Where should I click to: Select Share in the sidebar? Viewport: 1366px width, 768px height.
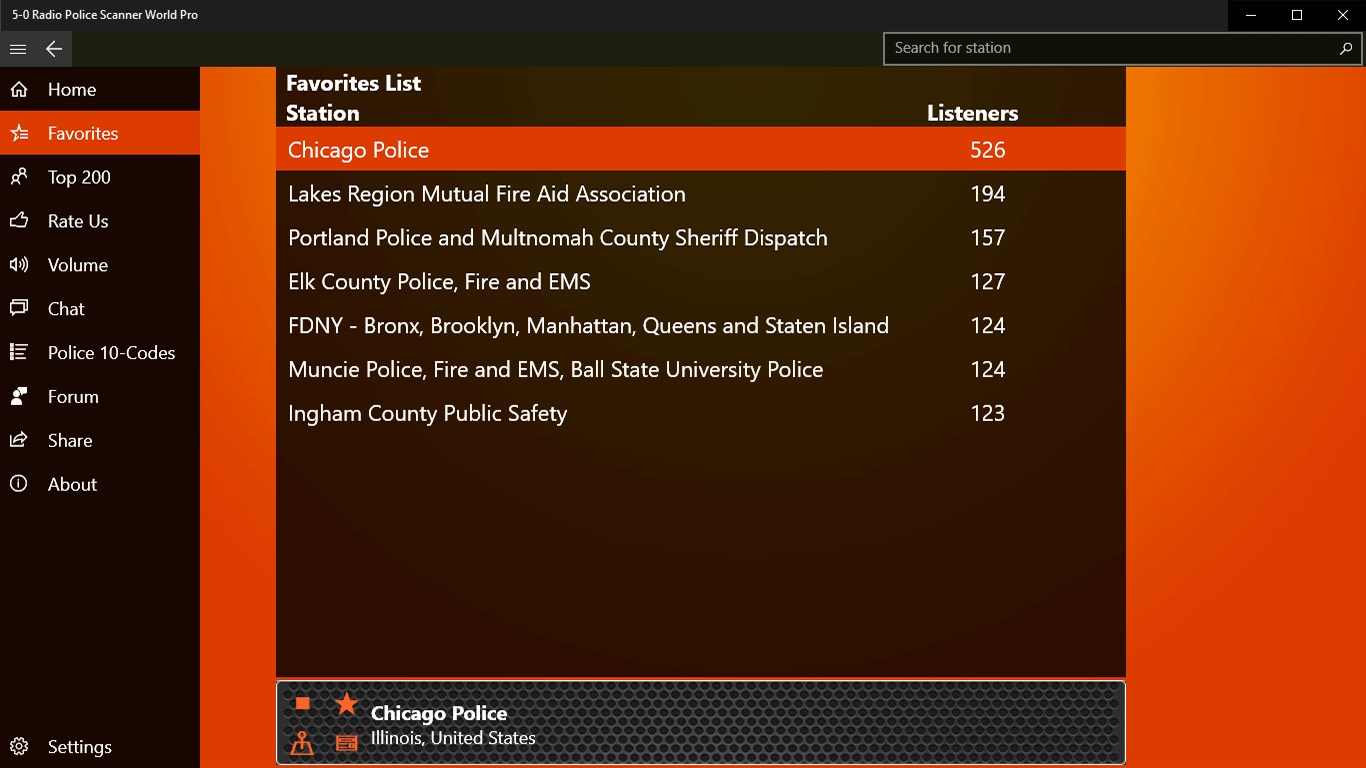click(100, 441)
